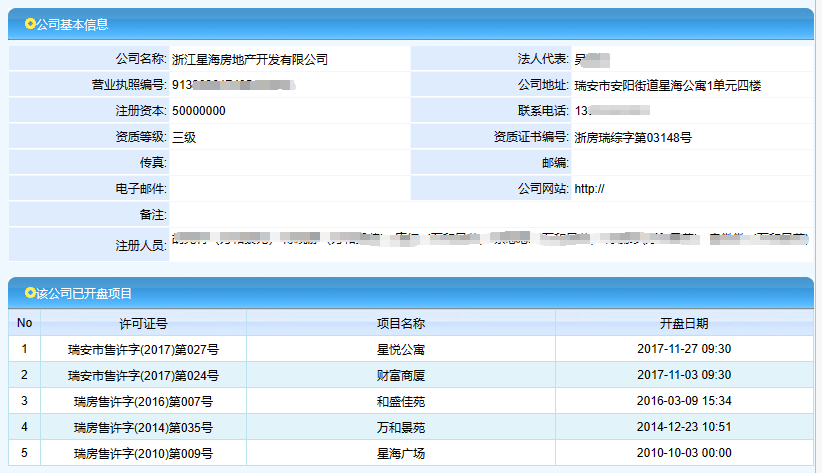Click the 项目名称 column header

(400, 323)
